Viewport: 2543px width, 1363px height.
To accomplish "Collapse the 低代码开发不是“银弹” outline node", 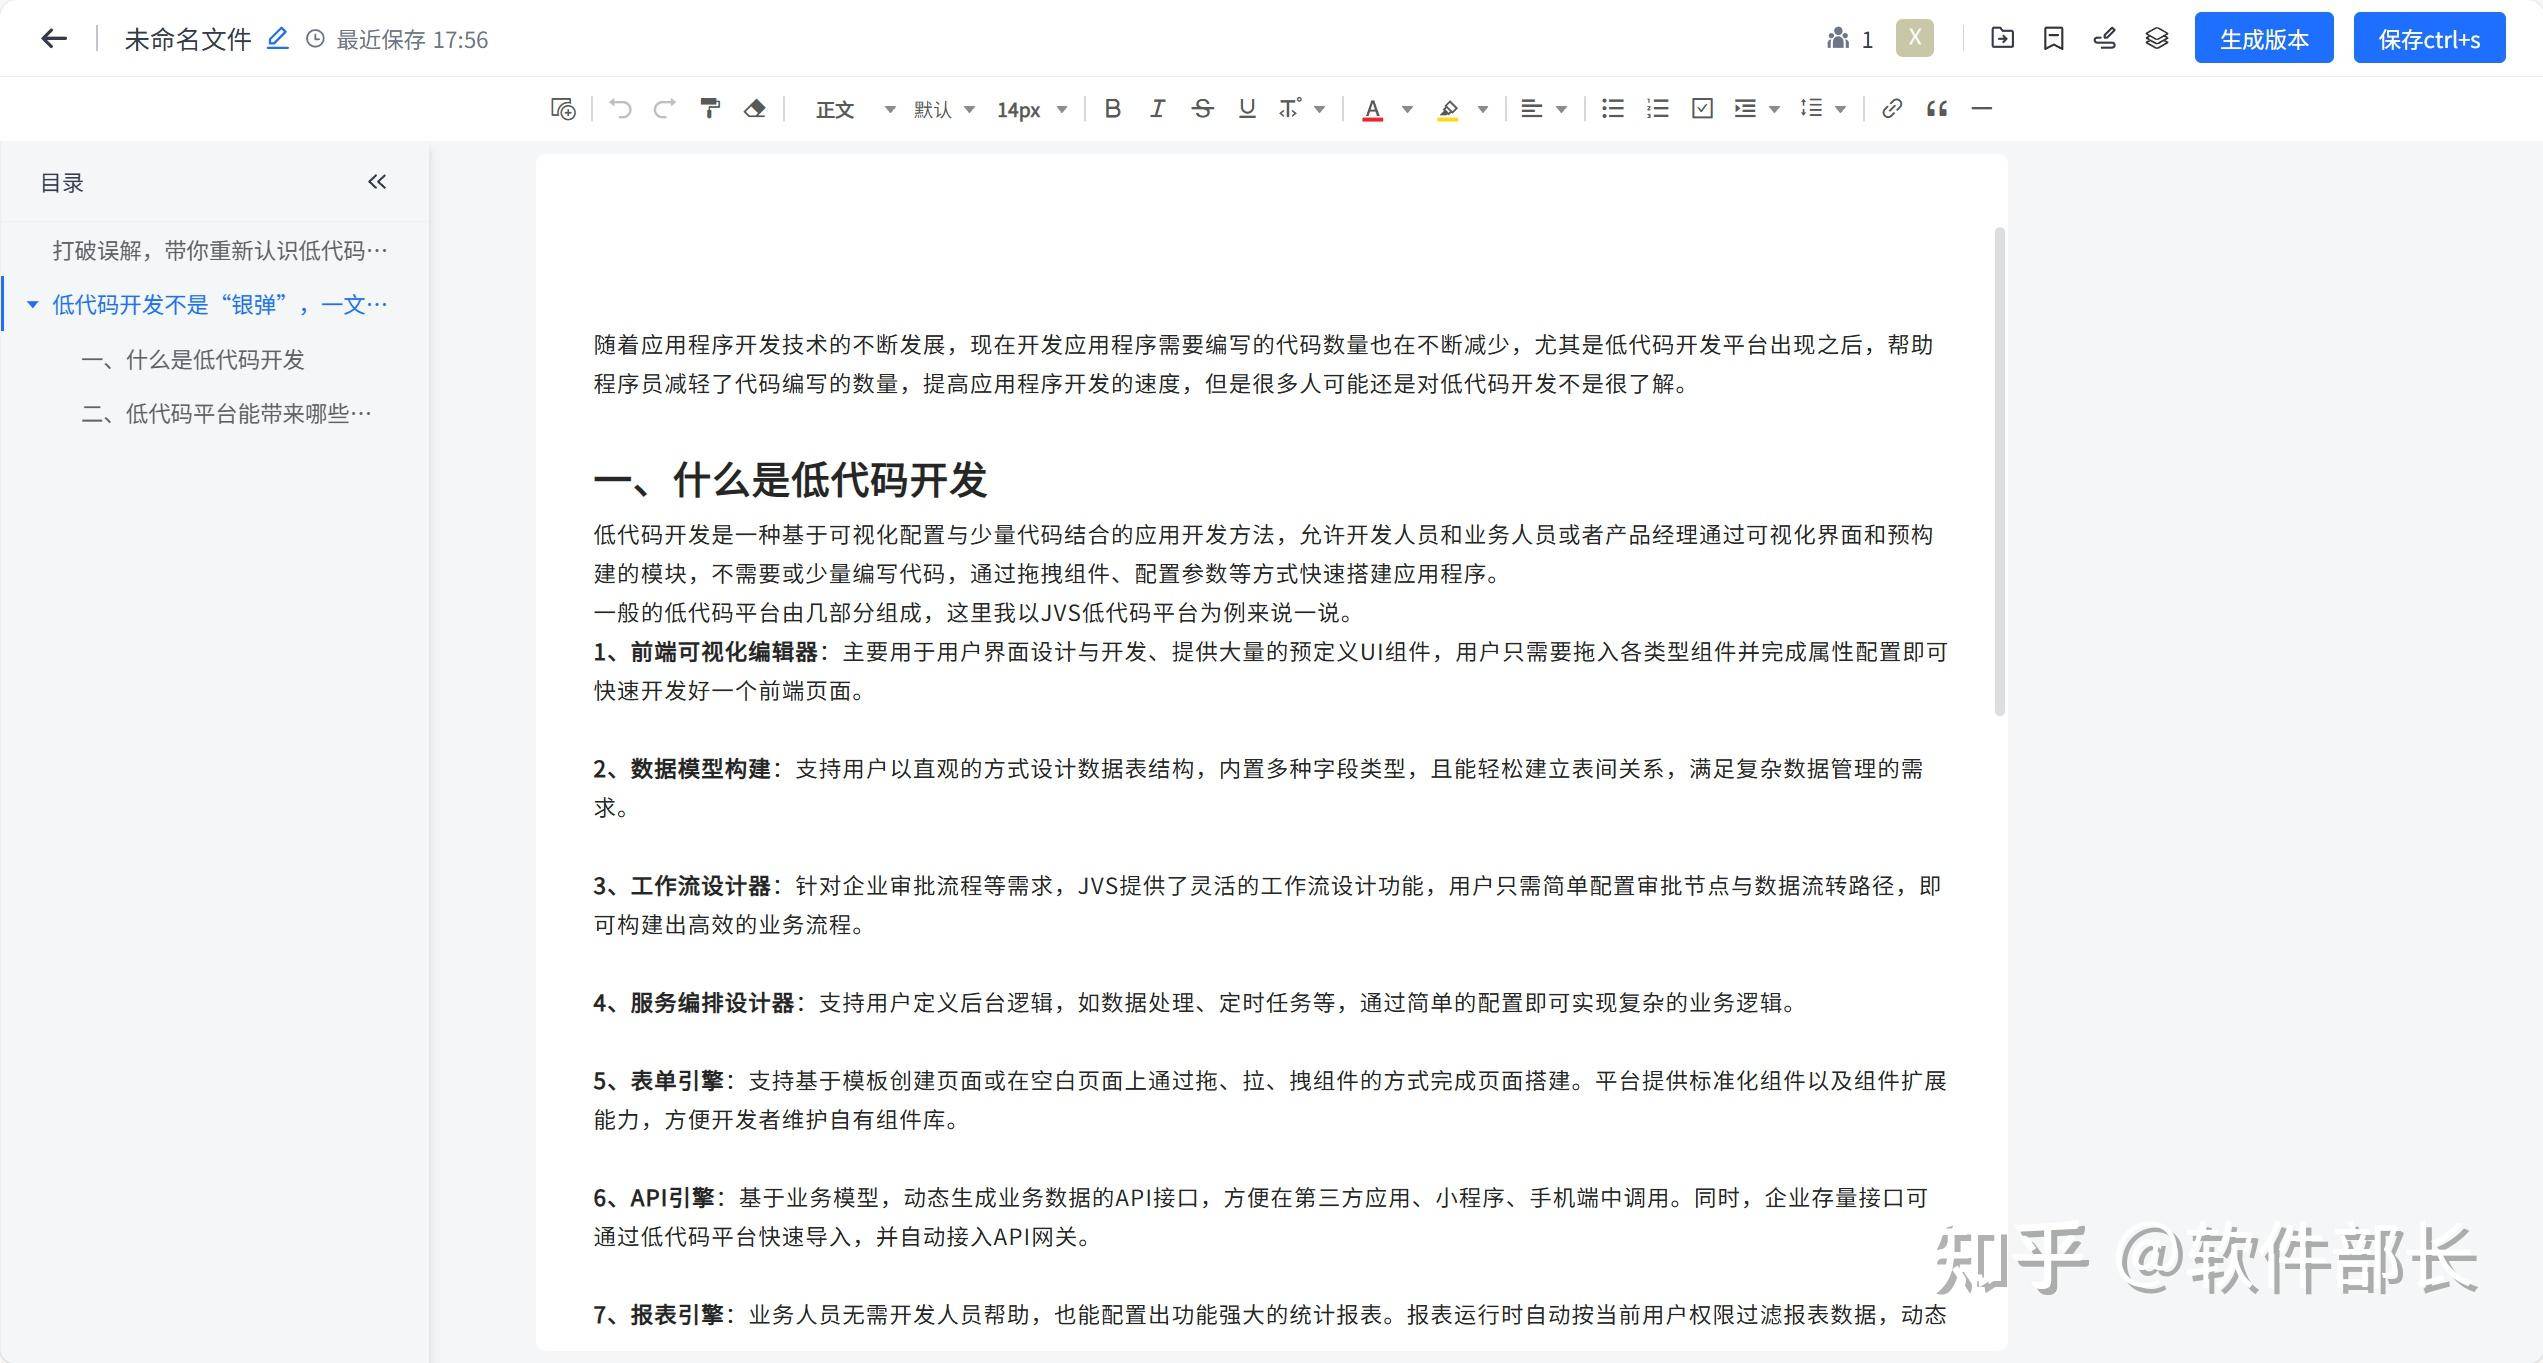I will point(32,304).
